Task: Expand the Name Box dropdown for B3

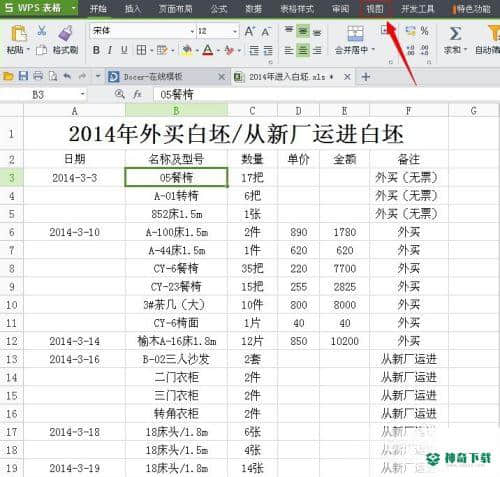Action: [82, 94]
